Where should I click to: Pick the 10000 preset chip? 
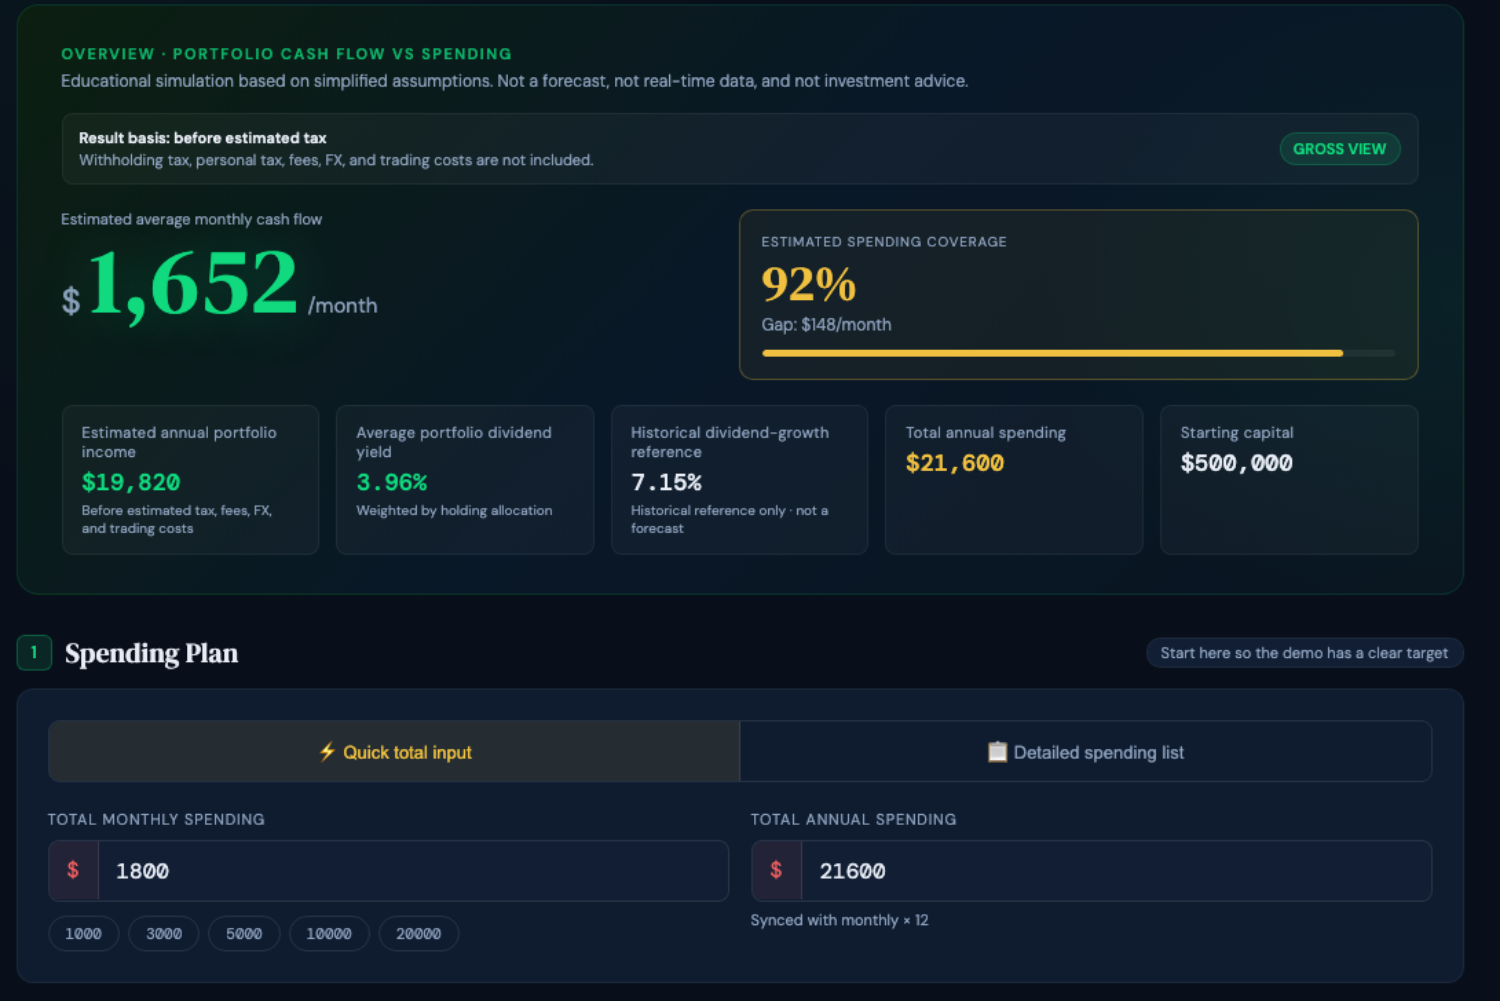coord(329,934)
